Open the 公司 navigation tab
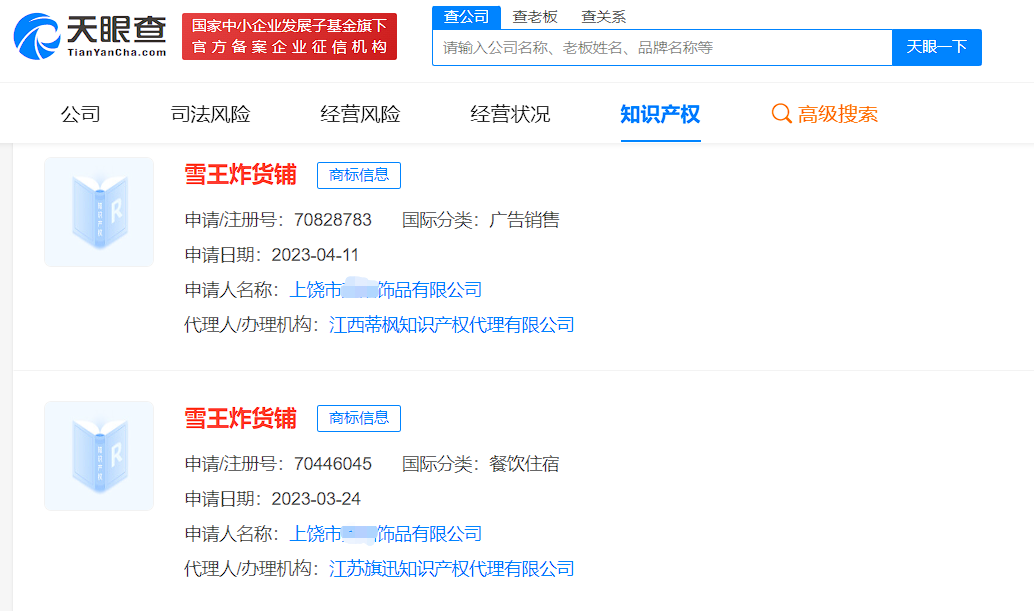This screenshot has width=1034, height=611. pyautogui.click(x=80, y=114)
